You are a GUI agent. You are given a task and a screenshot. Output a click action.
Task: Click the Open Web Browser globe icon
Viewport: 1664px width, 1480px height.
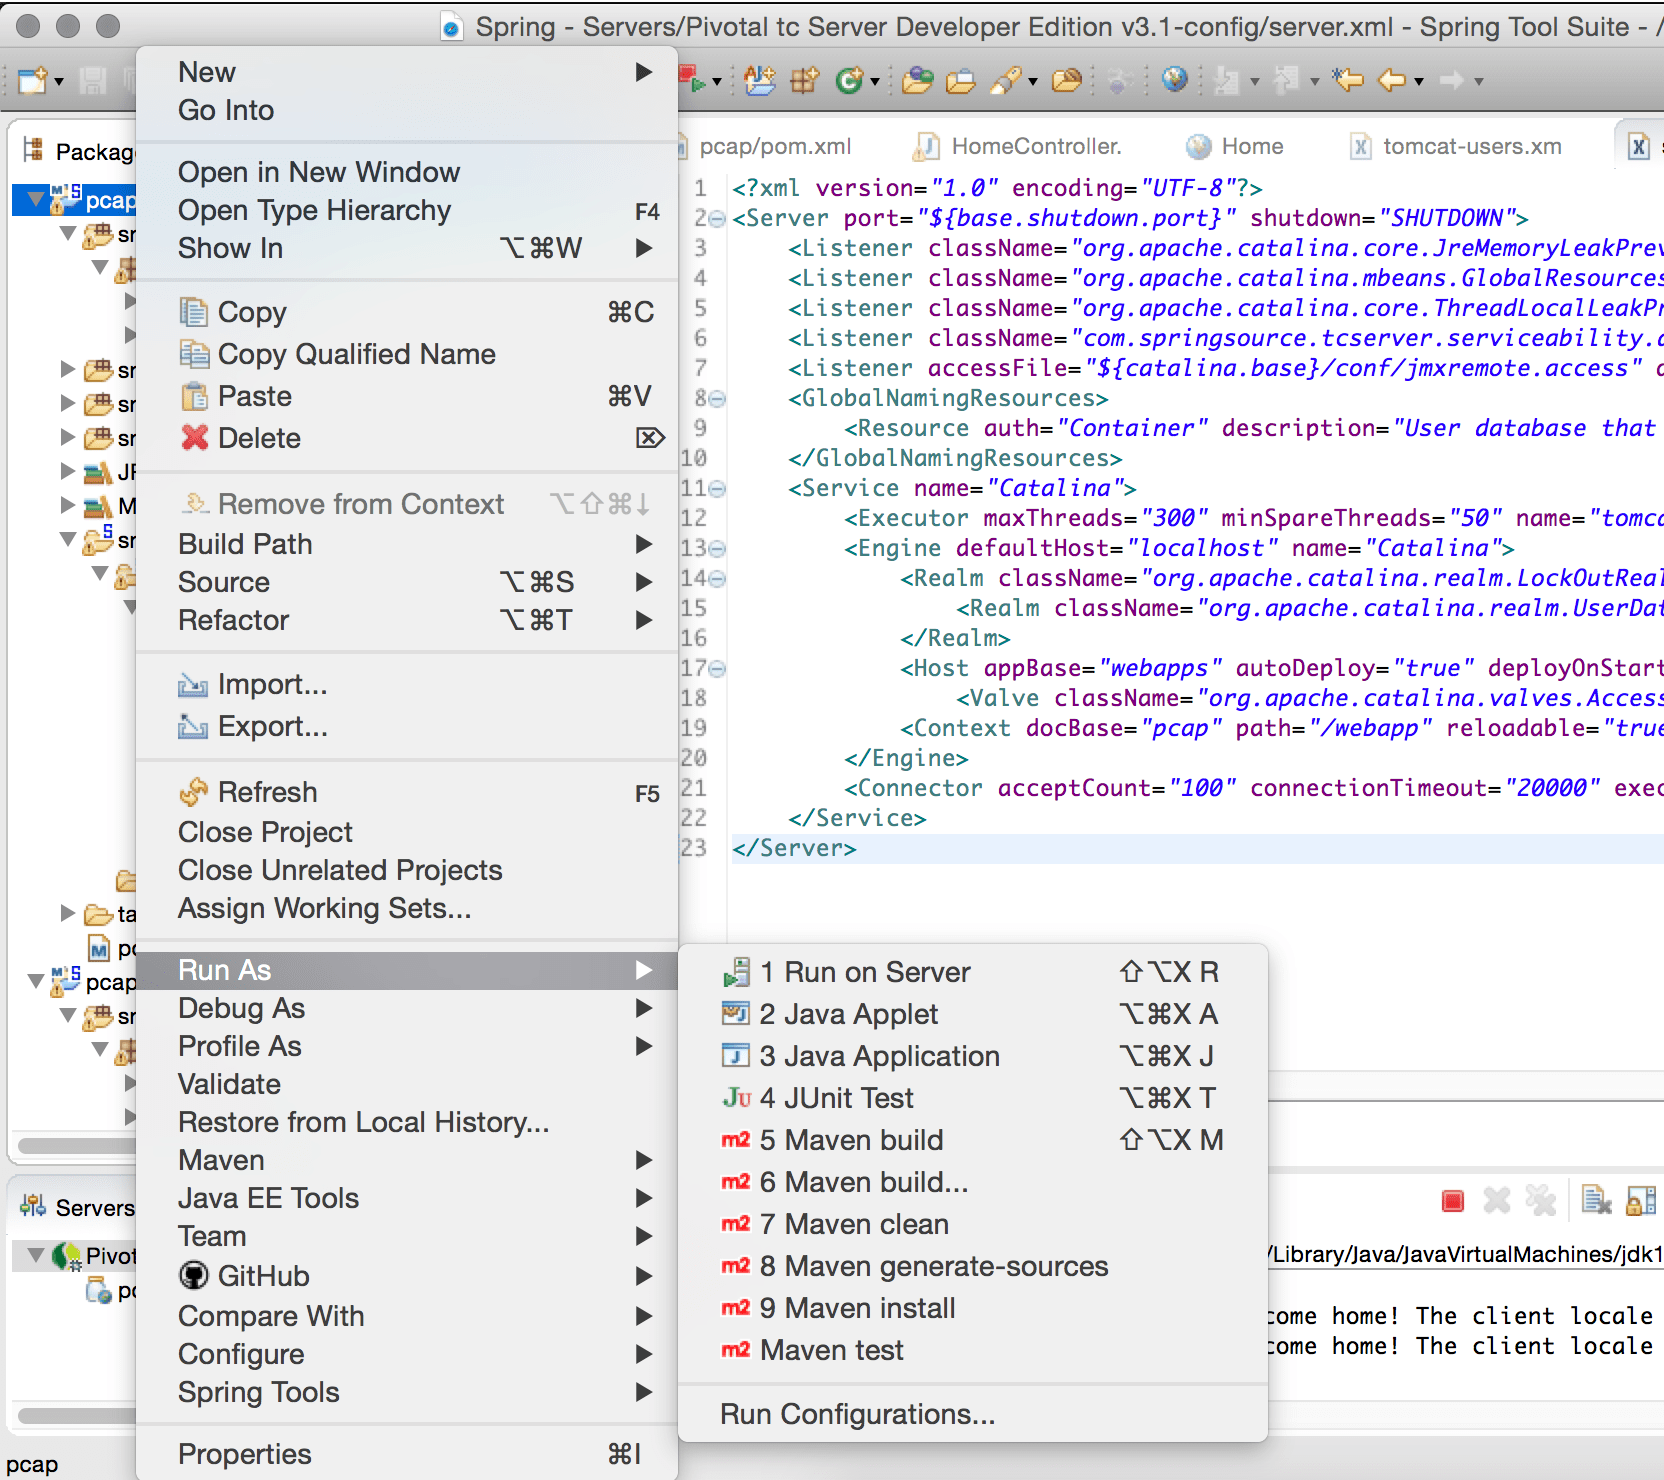(x=1175, y=79)
